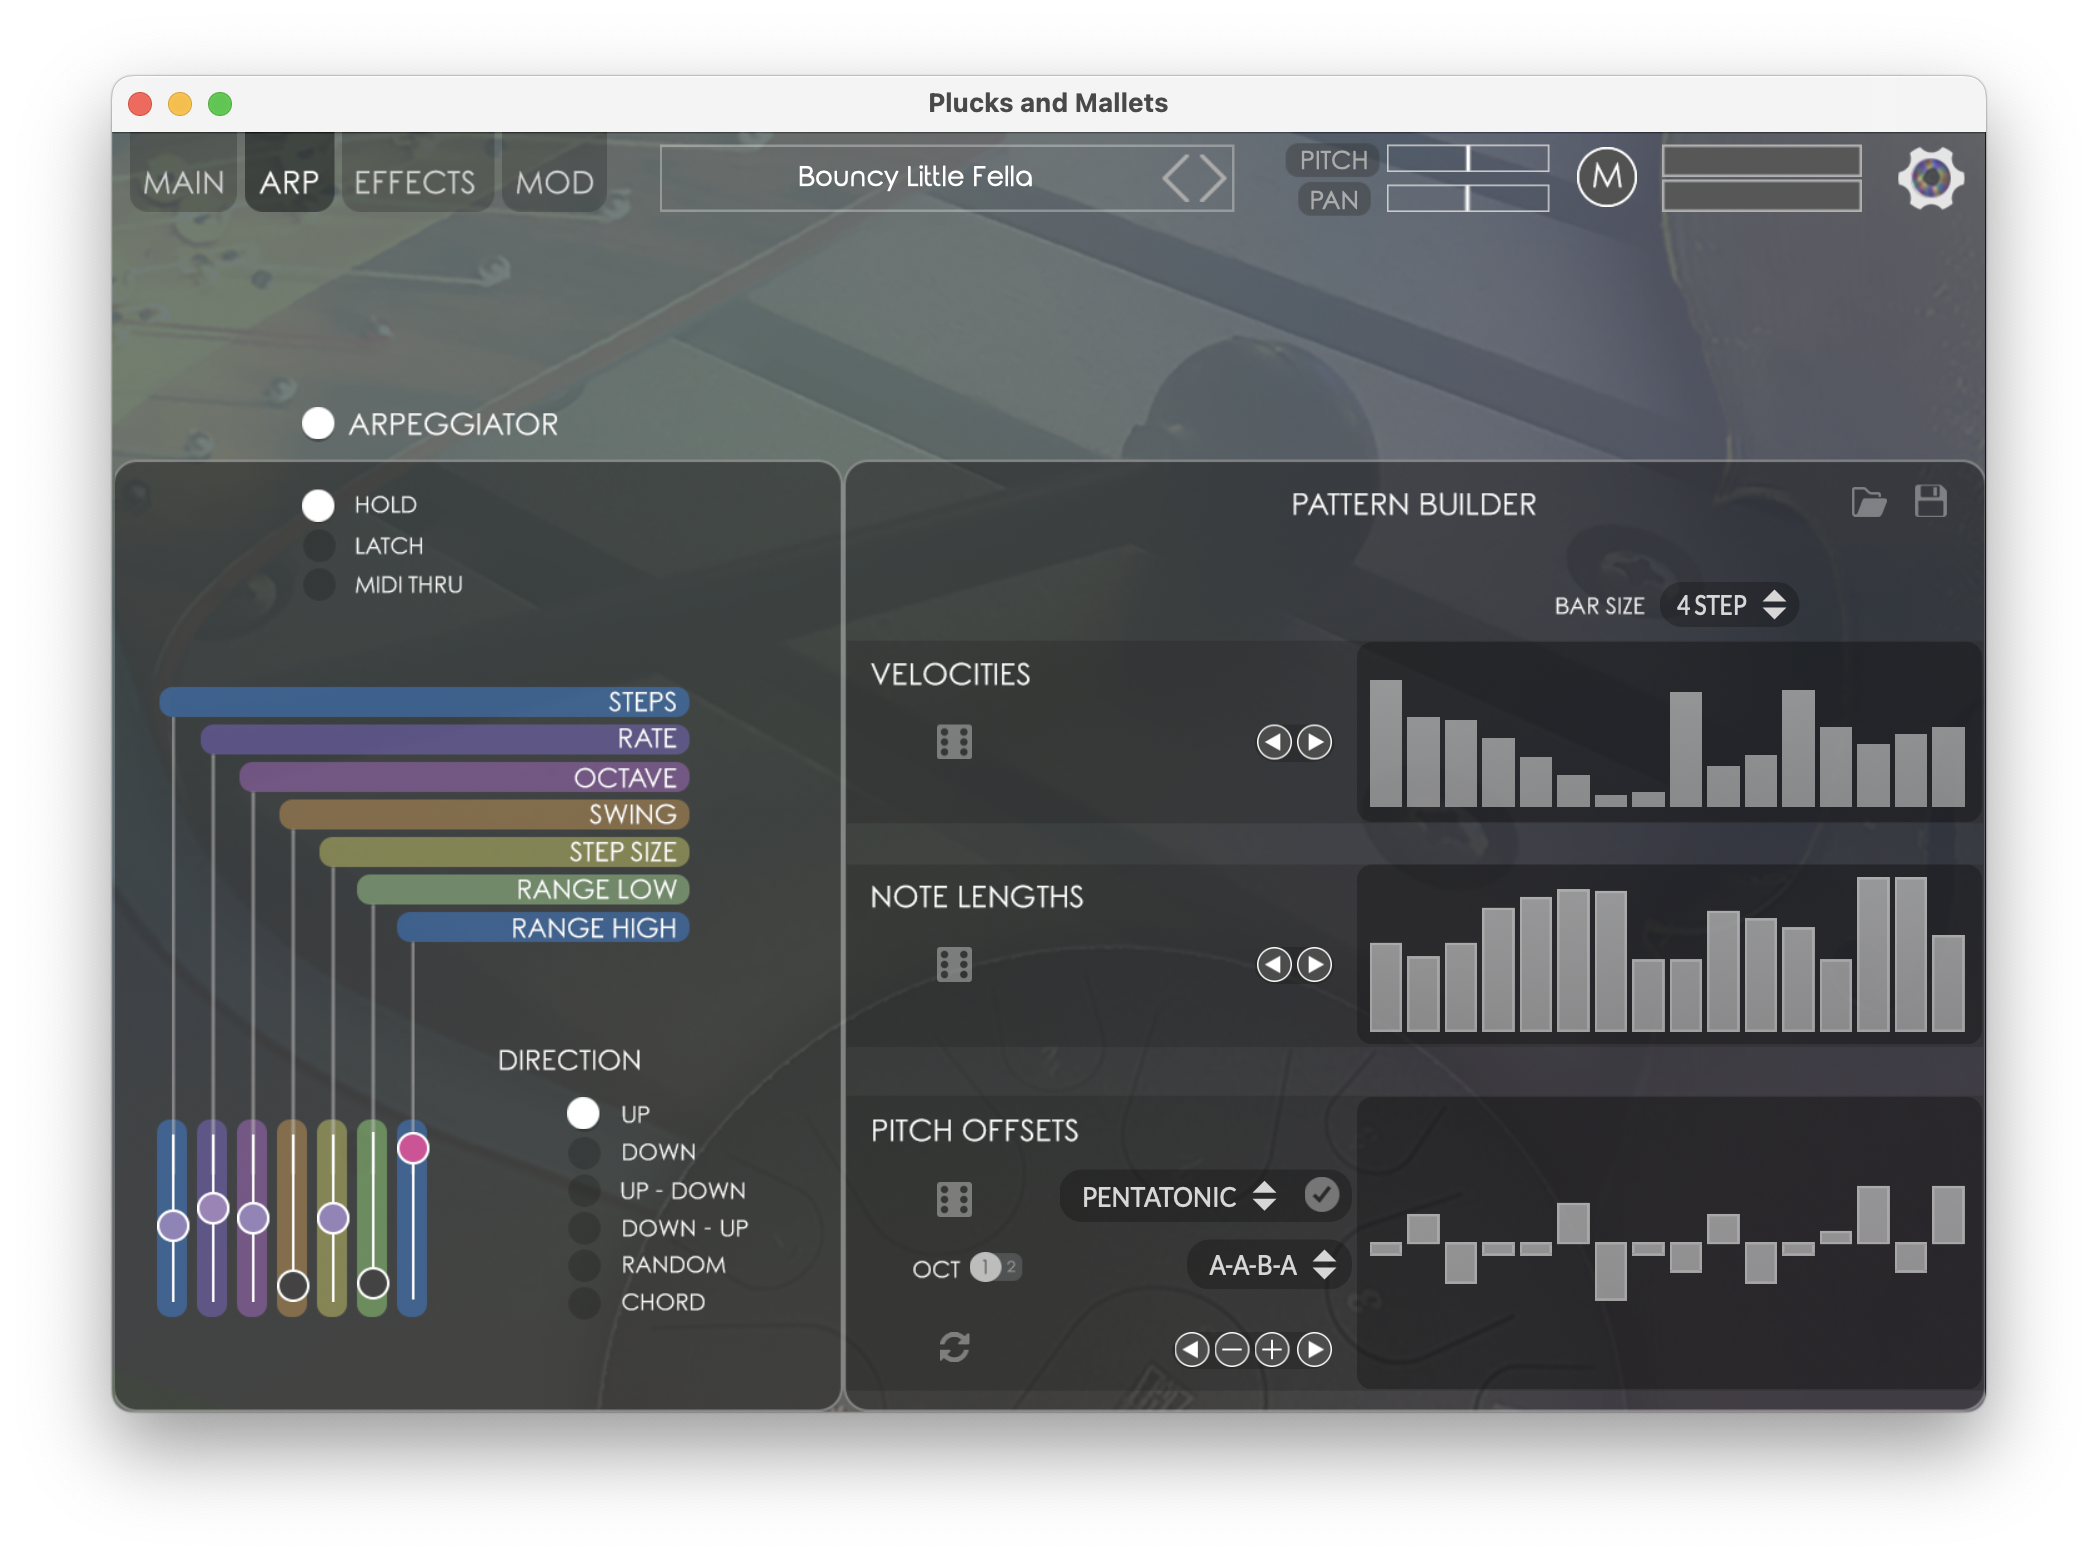Go to next preset with right chevron
Screen dimensions: 2098x1560
(1213, 178)
